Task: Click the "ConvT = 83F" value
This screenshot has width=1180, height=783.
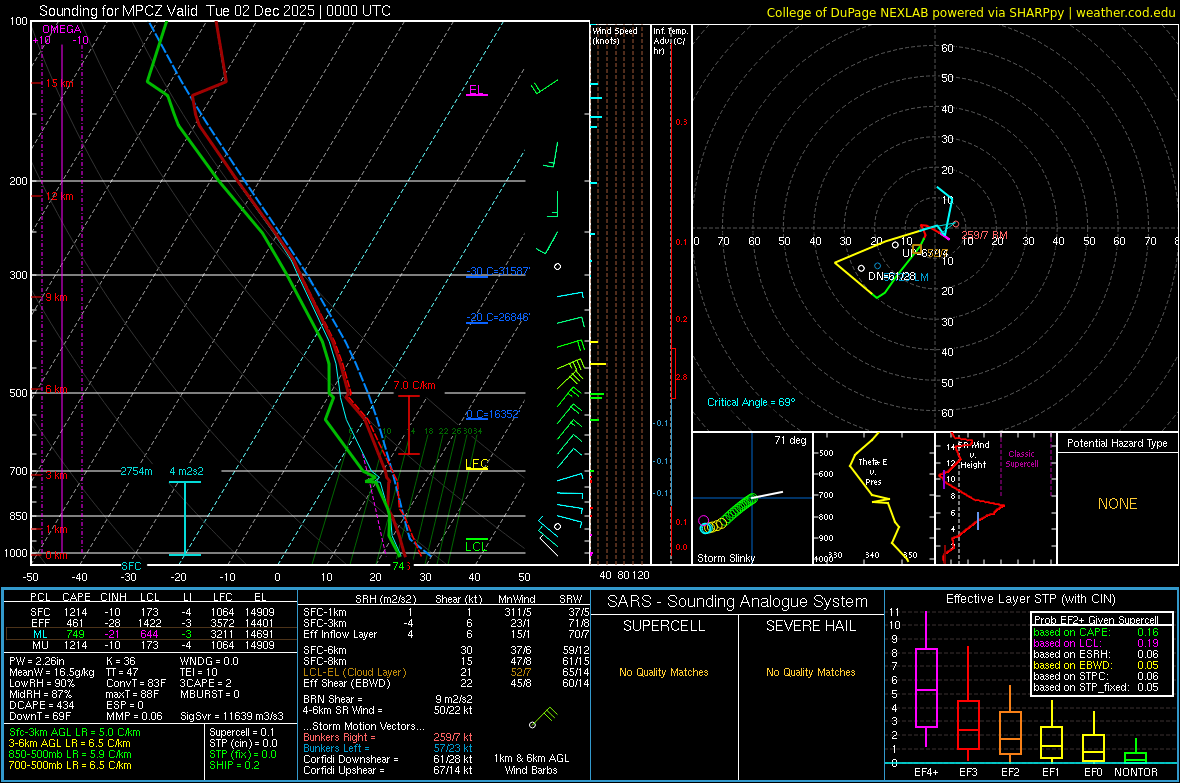Action: tap(136, 684)
